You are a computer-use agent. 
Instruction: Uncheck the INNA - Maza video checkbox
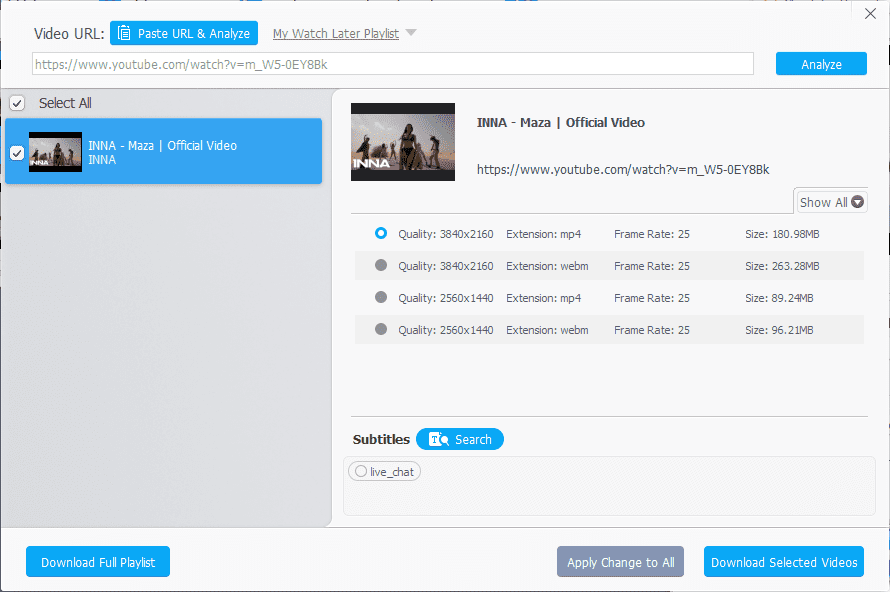tap(17, 153)
